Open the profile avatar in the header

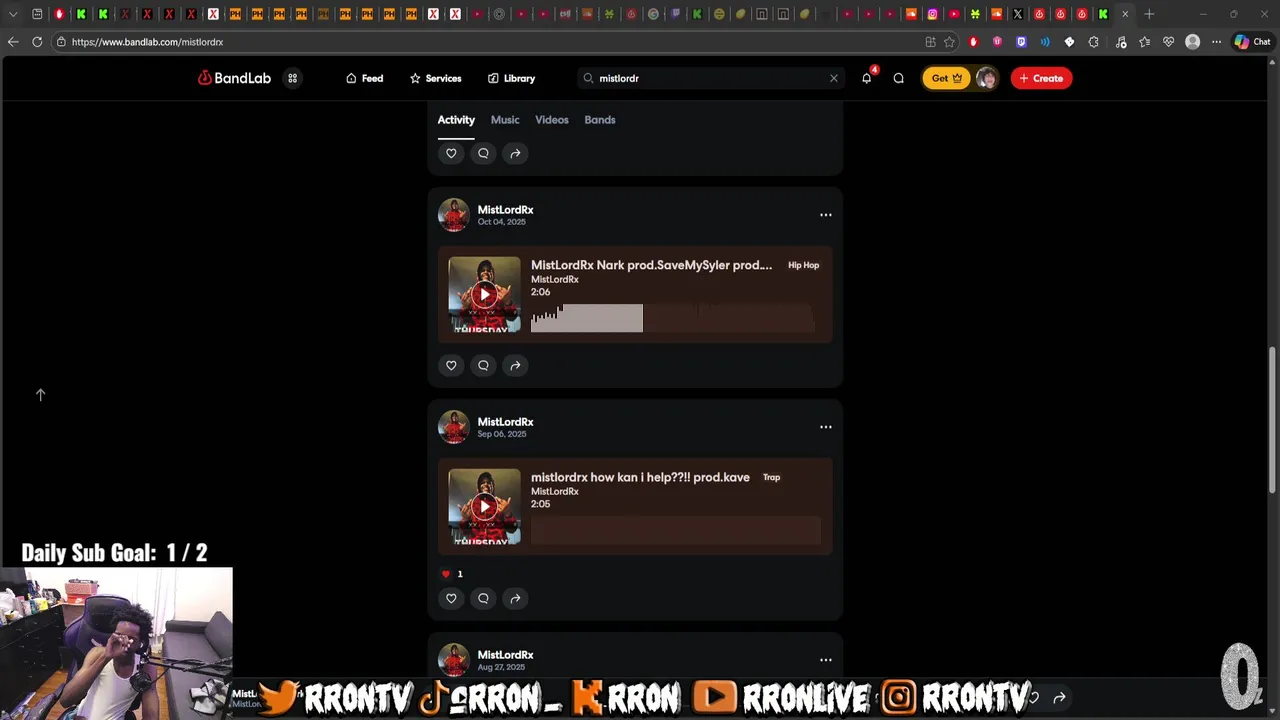click(x=986, y=78)
